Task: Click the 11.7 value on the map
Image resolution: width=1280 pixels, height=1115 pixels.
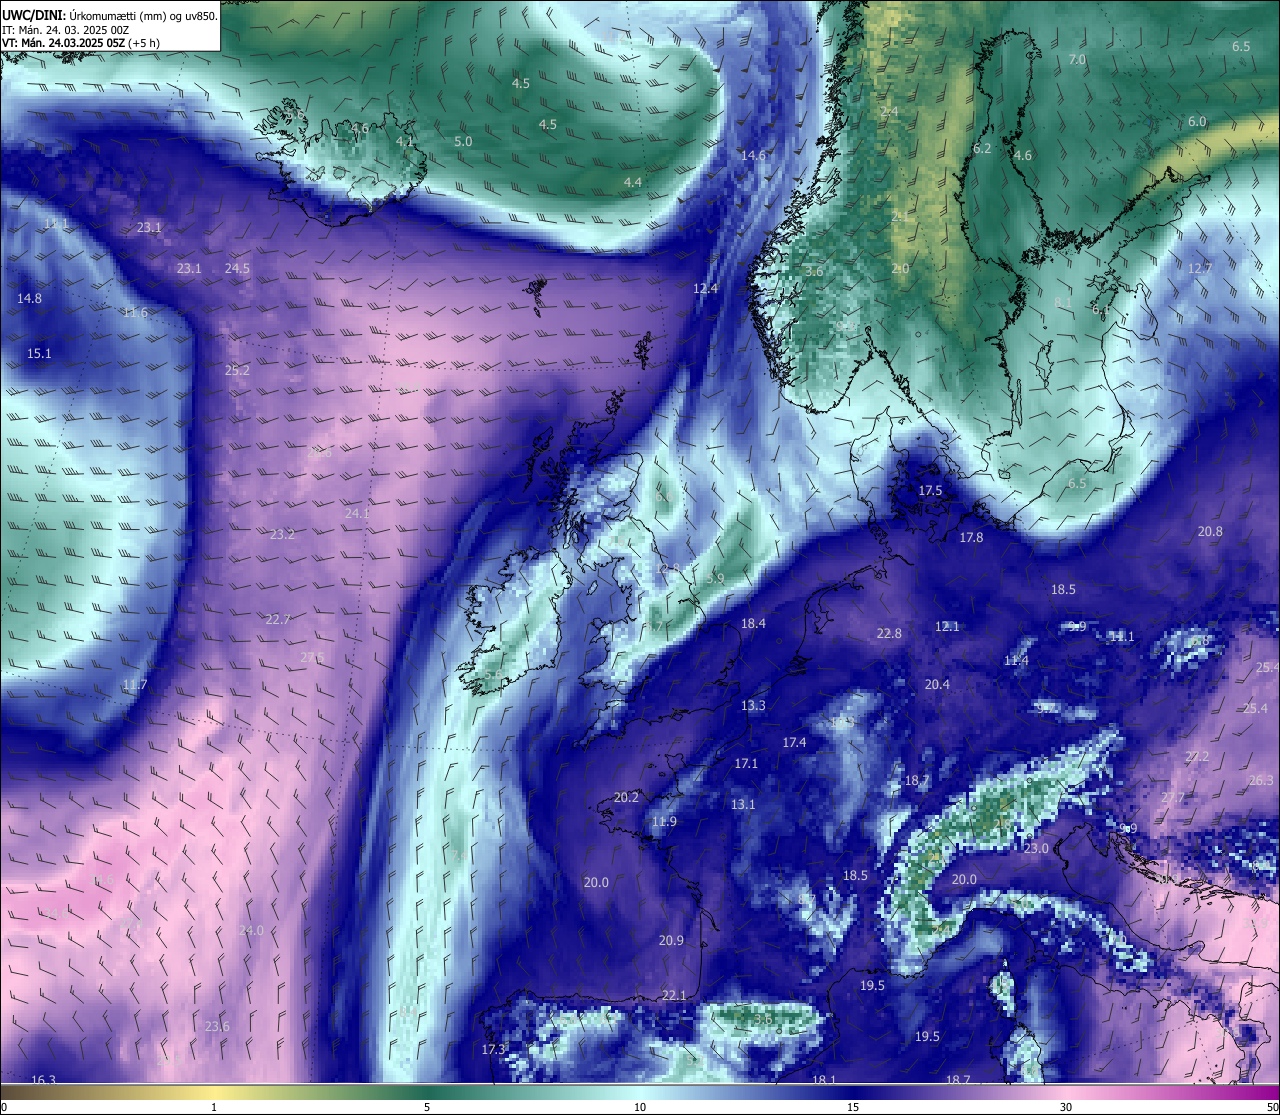Action: pos(135,685)
